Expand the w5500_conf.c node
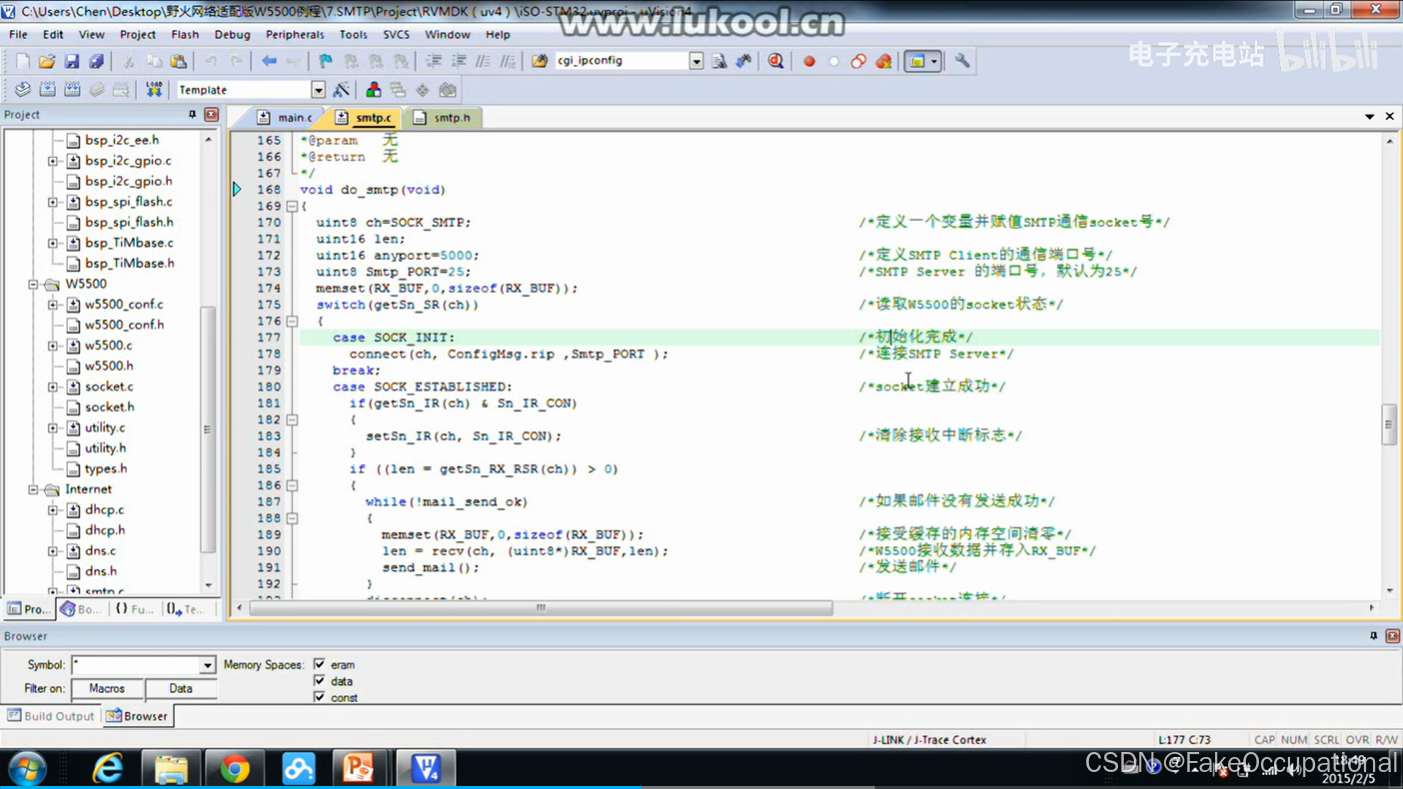The width and height of the screenshot is (1403, 789). coord(53,304)
